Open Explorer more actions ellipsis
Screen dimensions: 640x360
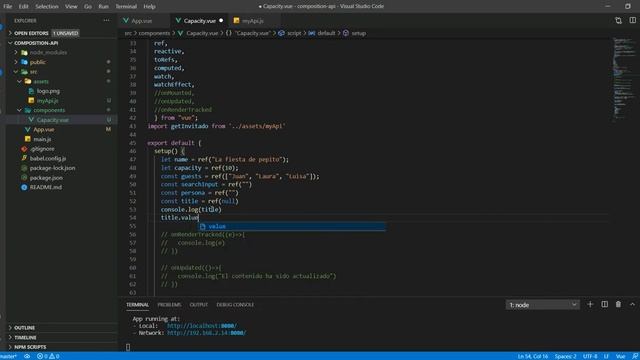pos(107,20)
